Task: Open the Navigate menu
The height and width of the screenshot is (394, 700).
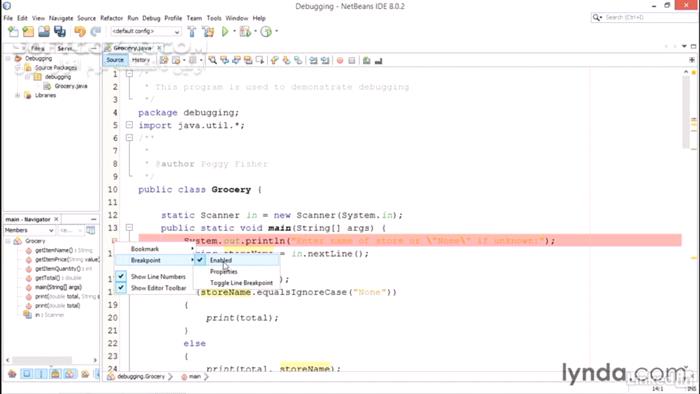Action: (x=61, y=18)
